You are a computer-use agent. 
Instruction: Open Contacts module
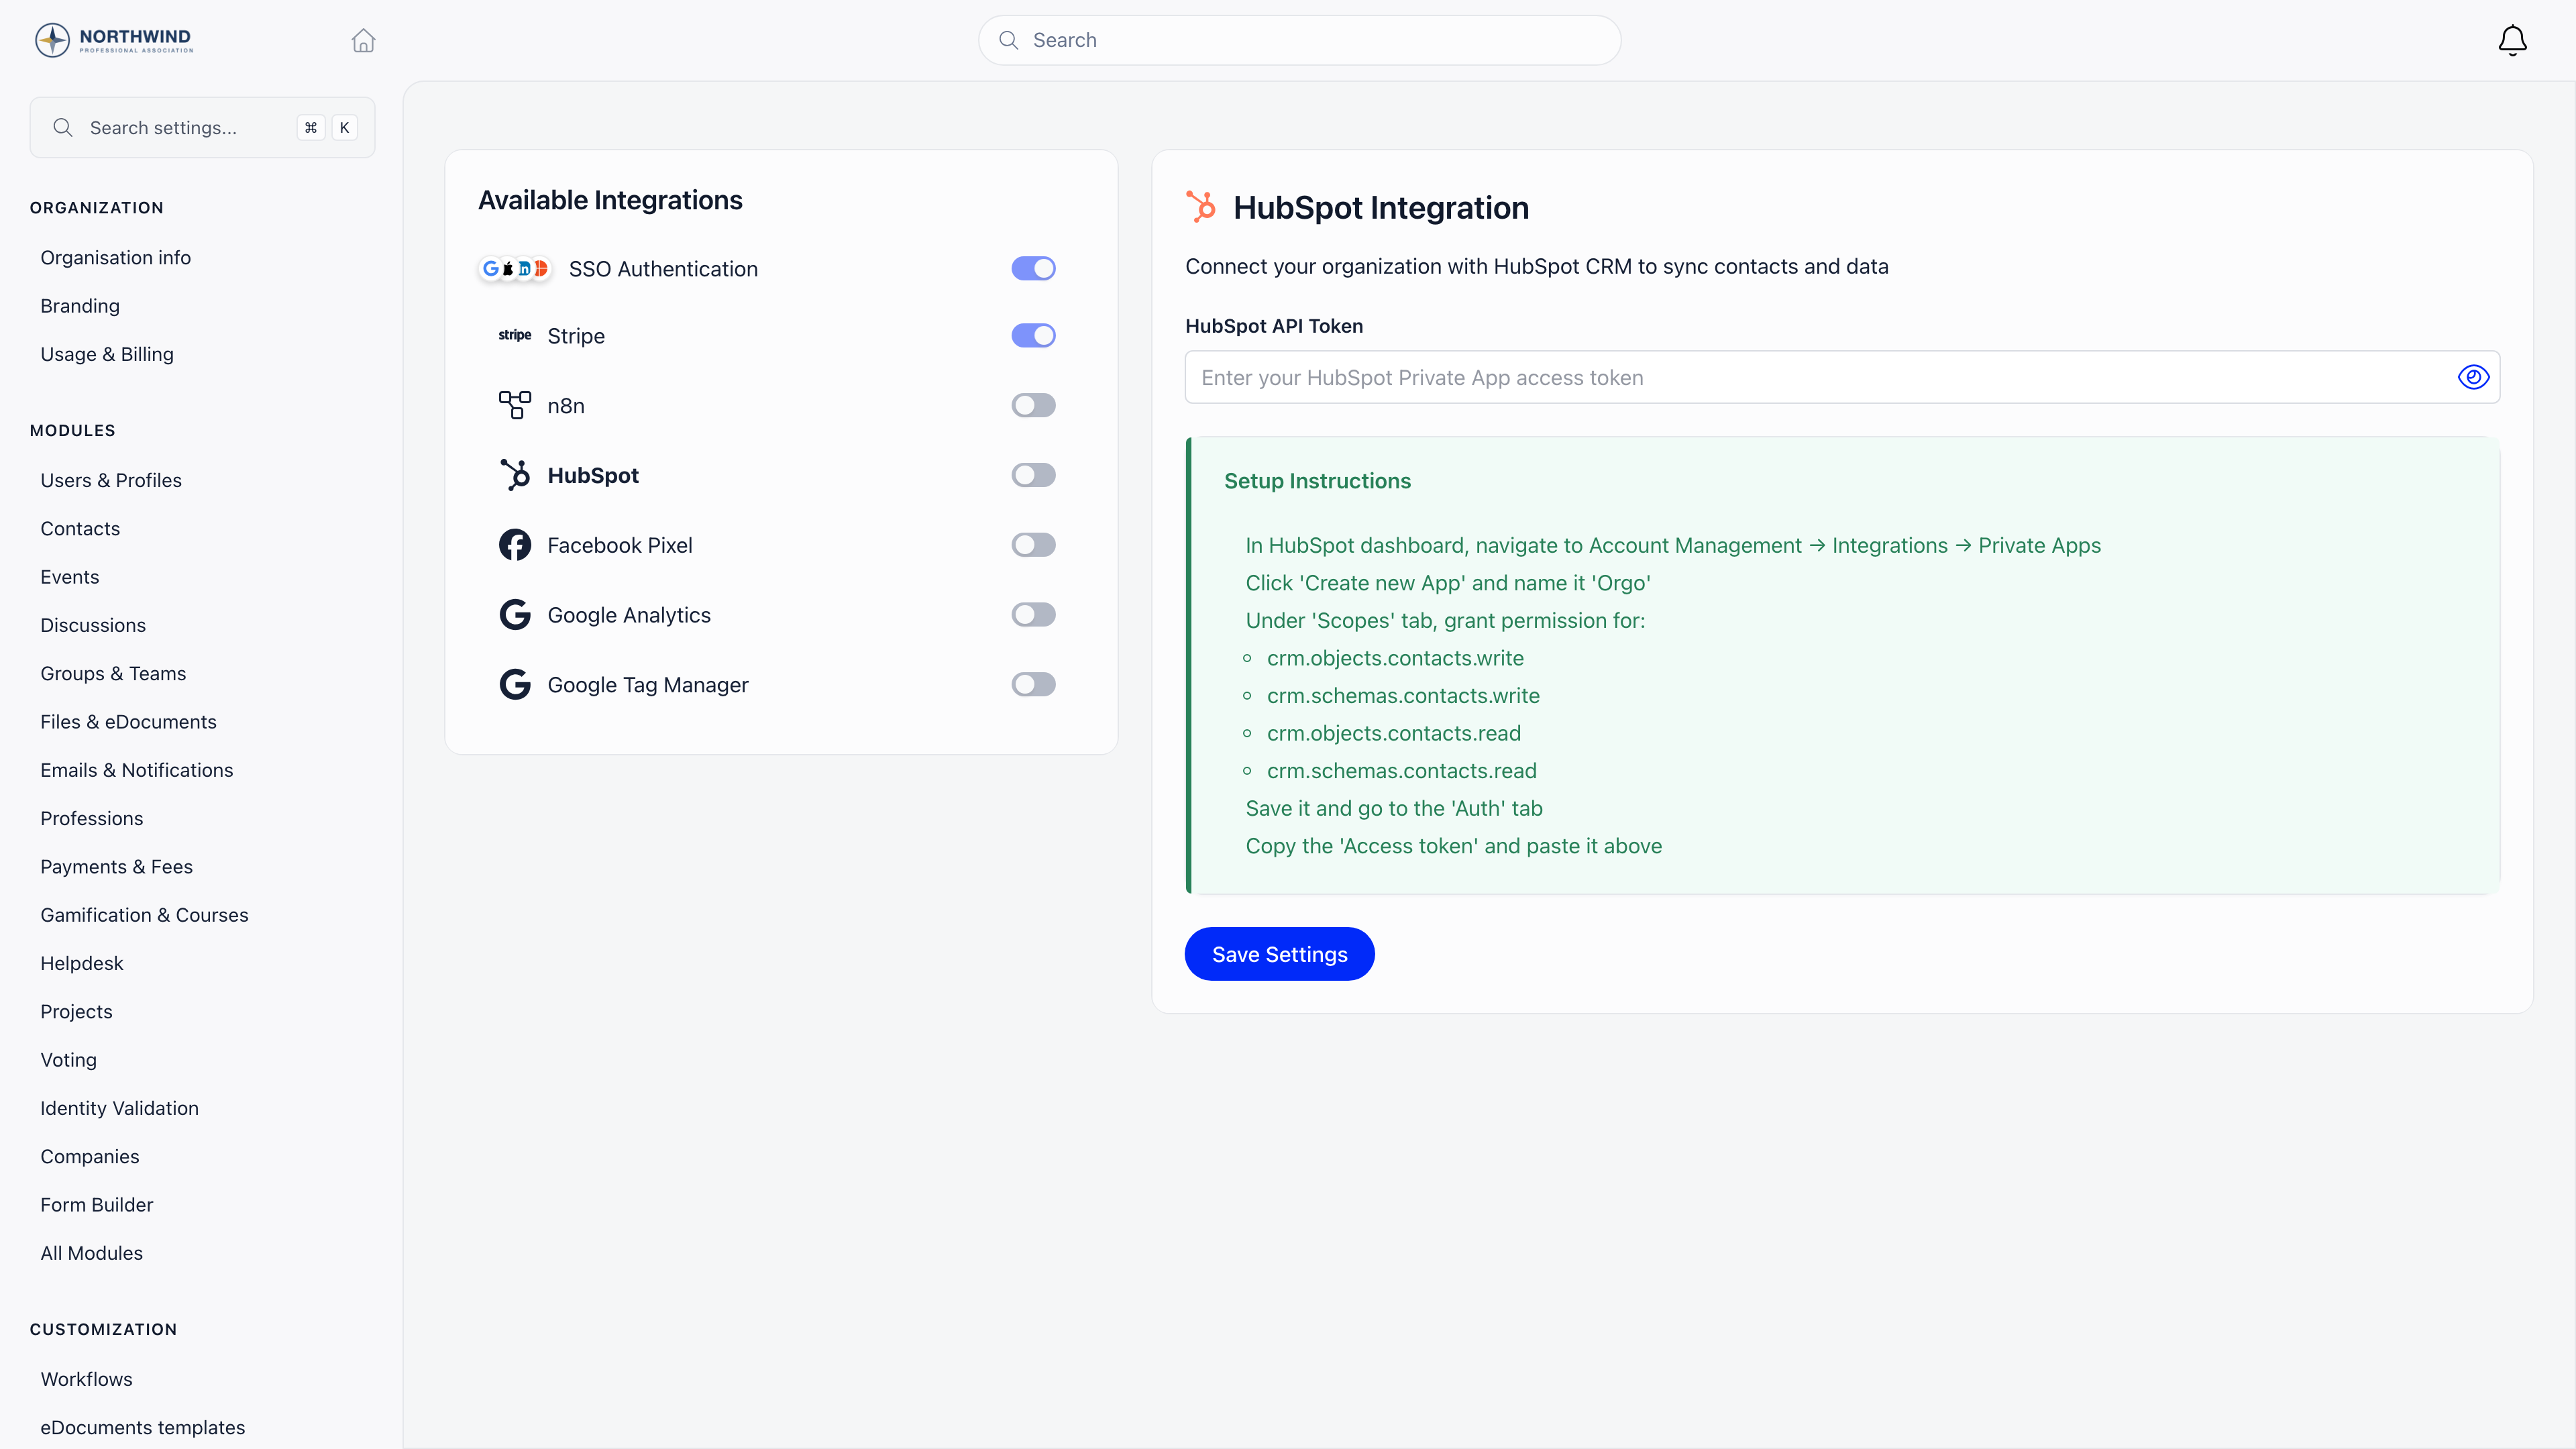[80, 528]
